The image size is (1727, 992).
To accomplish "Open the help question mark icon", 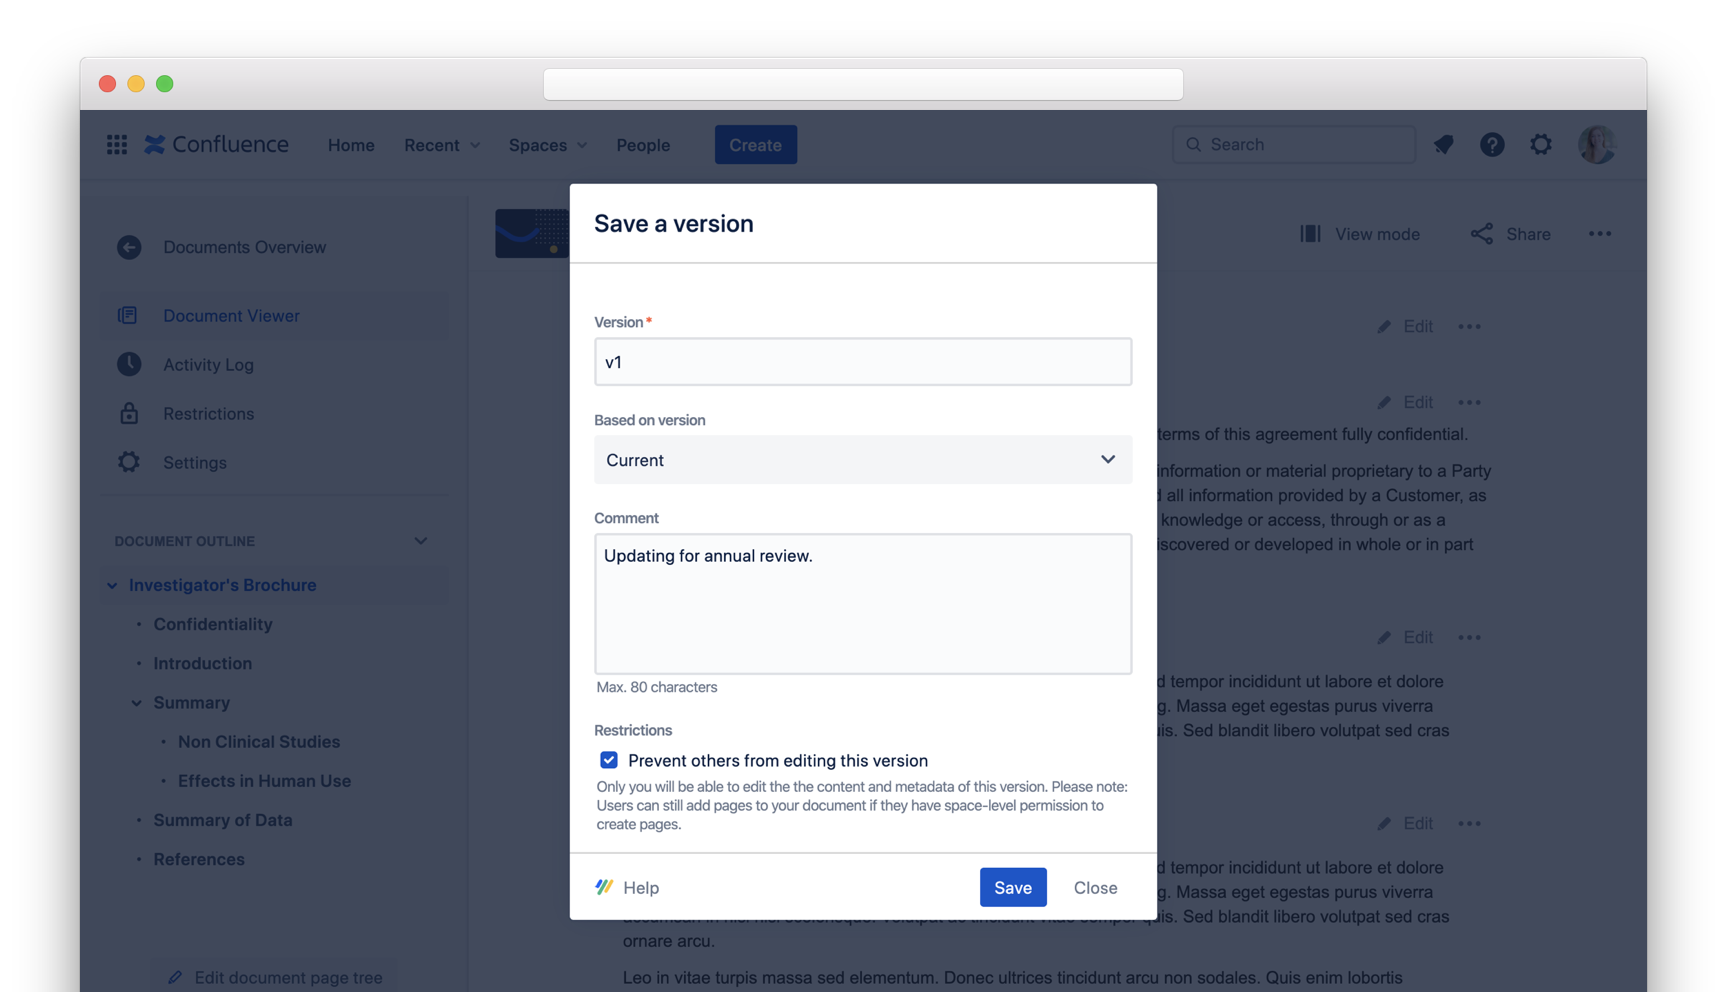I will pyautogui.click(x=1492, y=145).
